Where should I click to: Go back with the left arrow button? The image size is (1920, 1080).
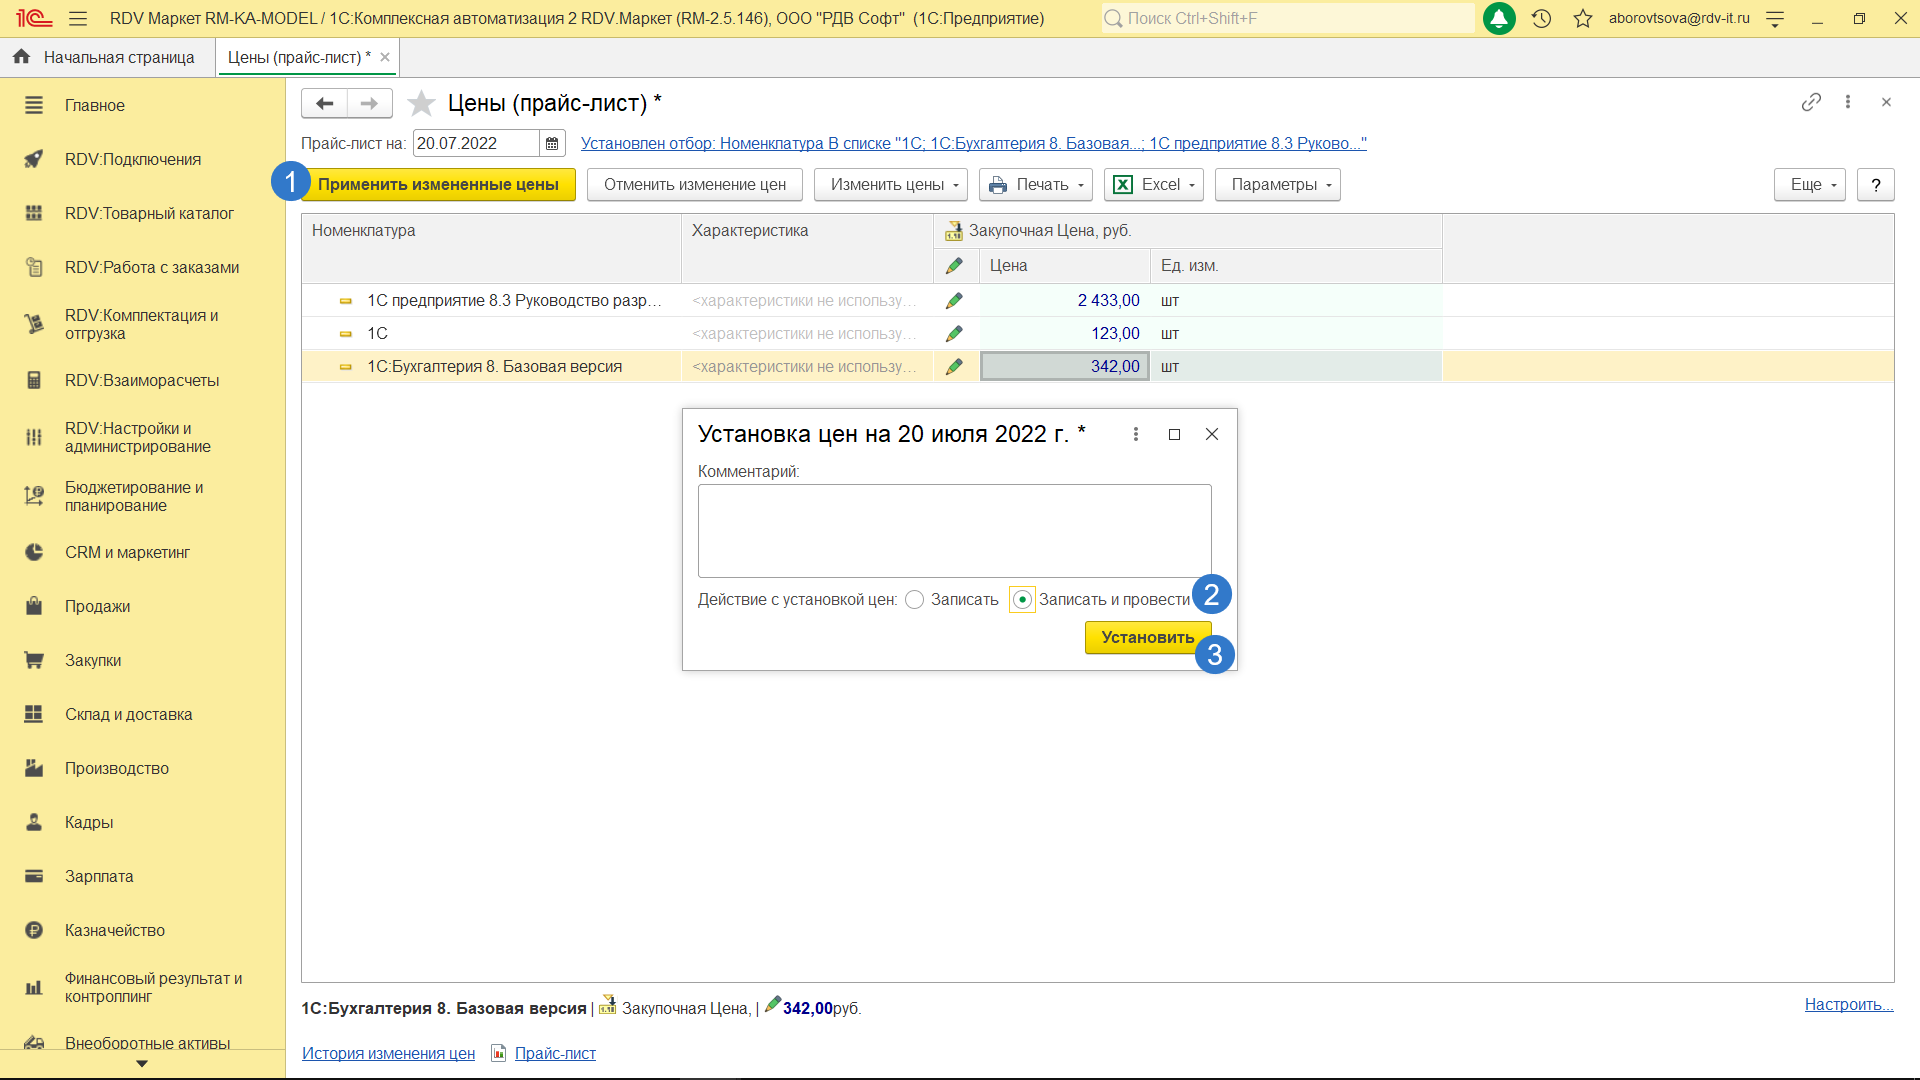coord(324,103)
